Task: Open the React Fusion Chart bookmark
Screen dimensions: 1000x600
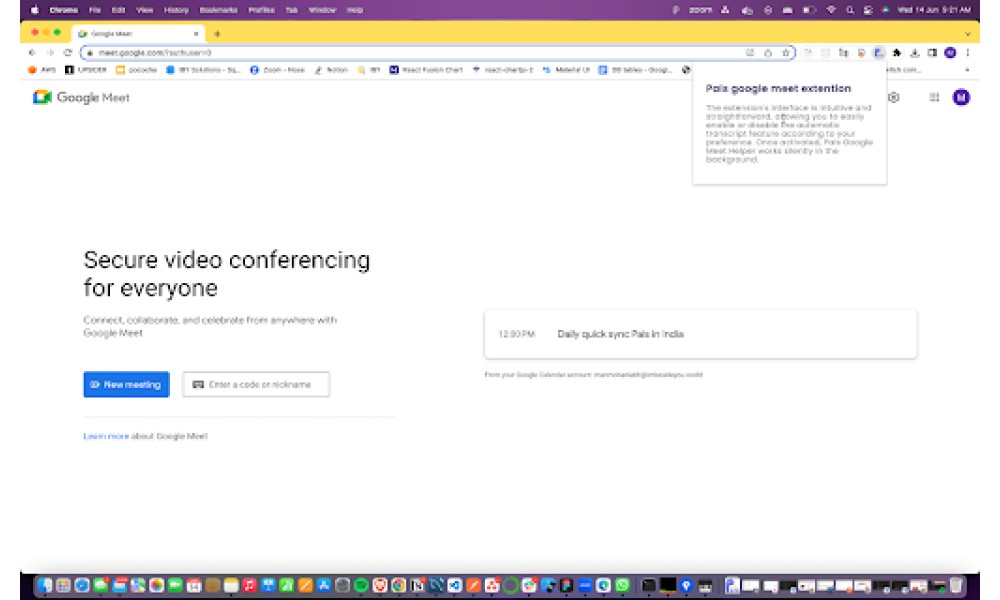Action: [426, 70]
